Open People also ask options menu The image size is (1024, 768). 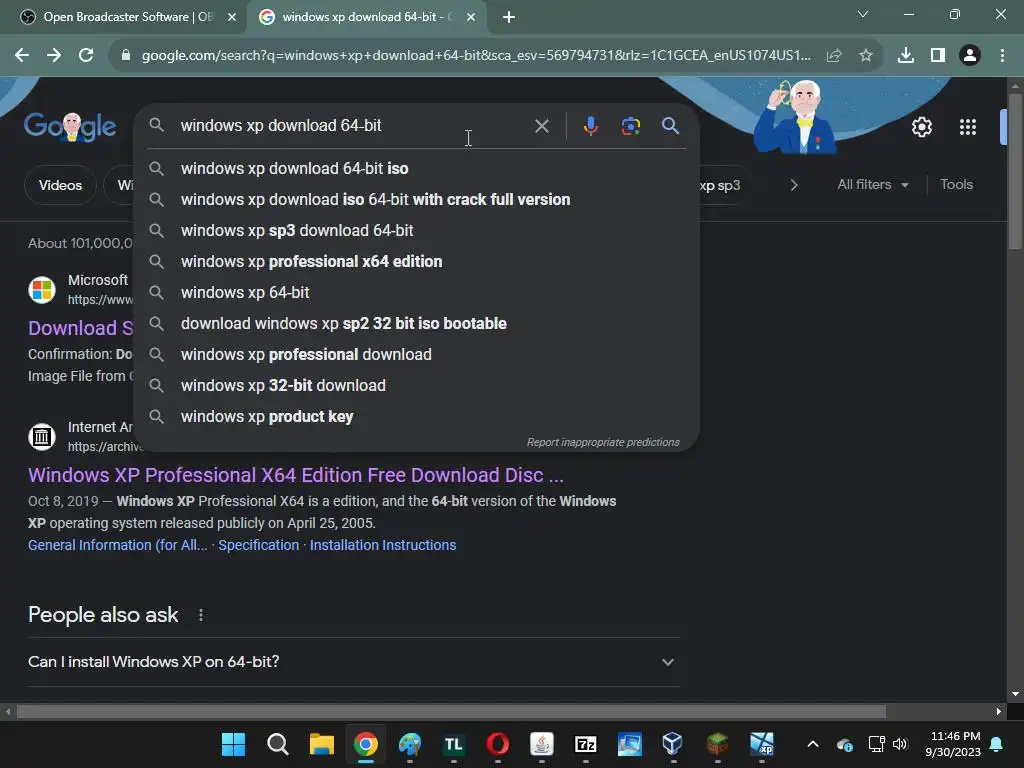200,615
